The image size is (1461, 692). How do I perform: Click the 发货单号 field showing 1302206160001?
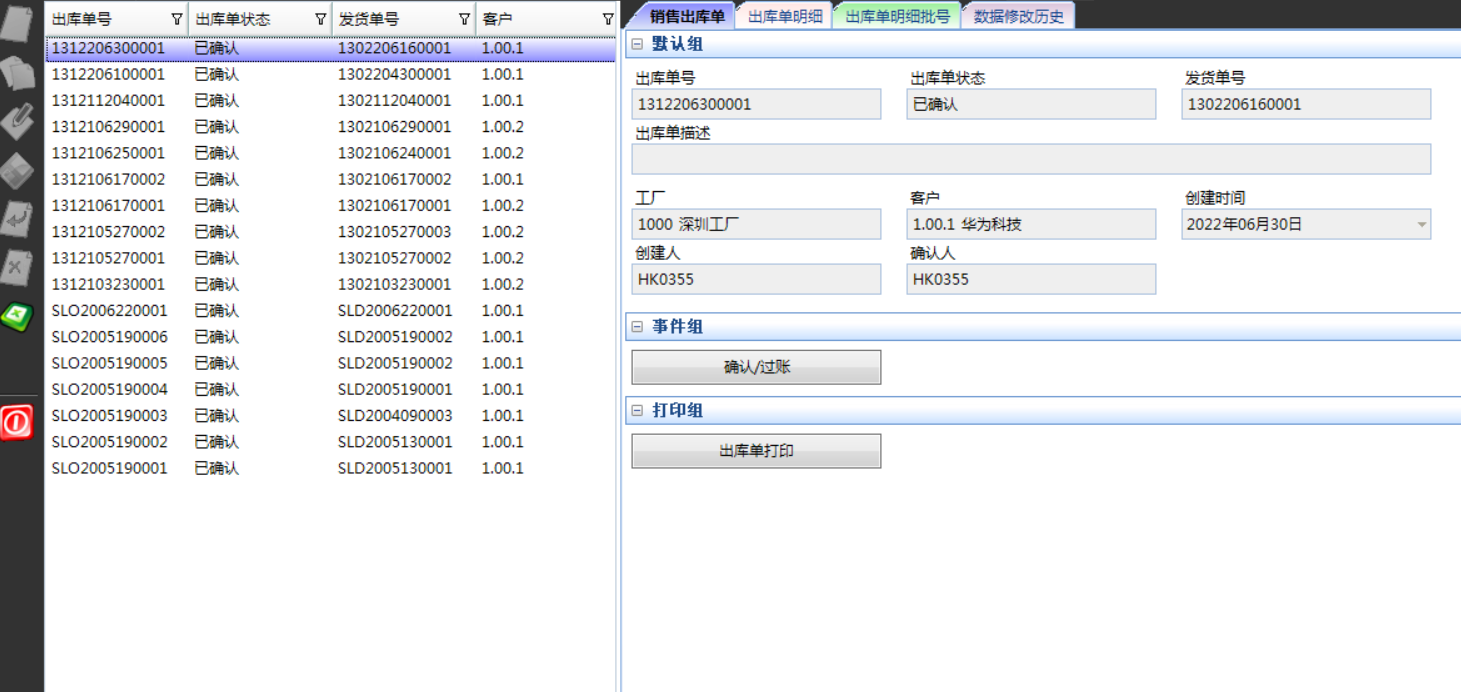(1306, 104)
